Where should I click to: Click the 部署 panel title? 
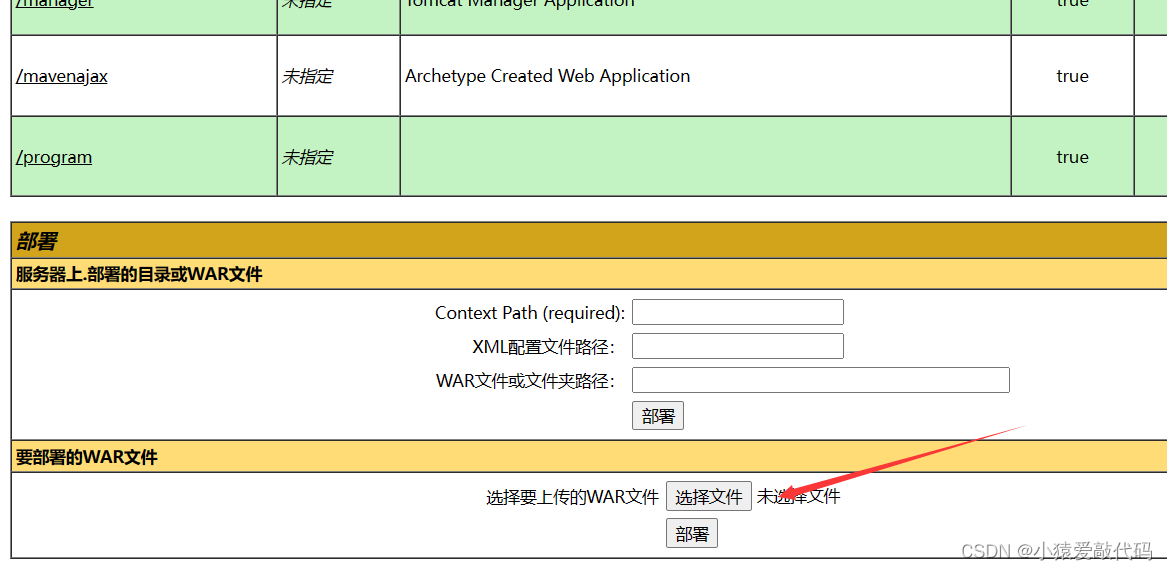click(37, 241)
